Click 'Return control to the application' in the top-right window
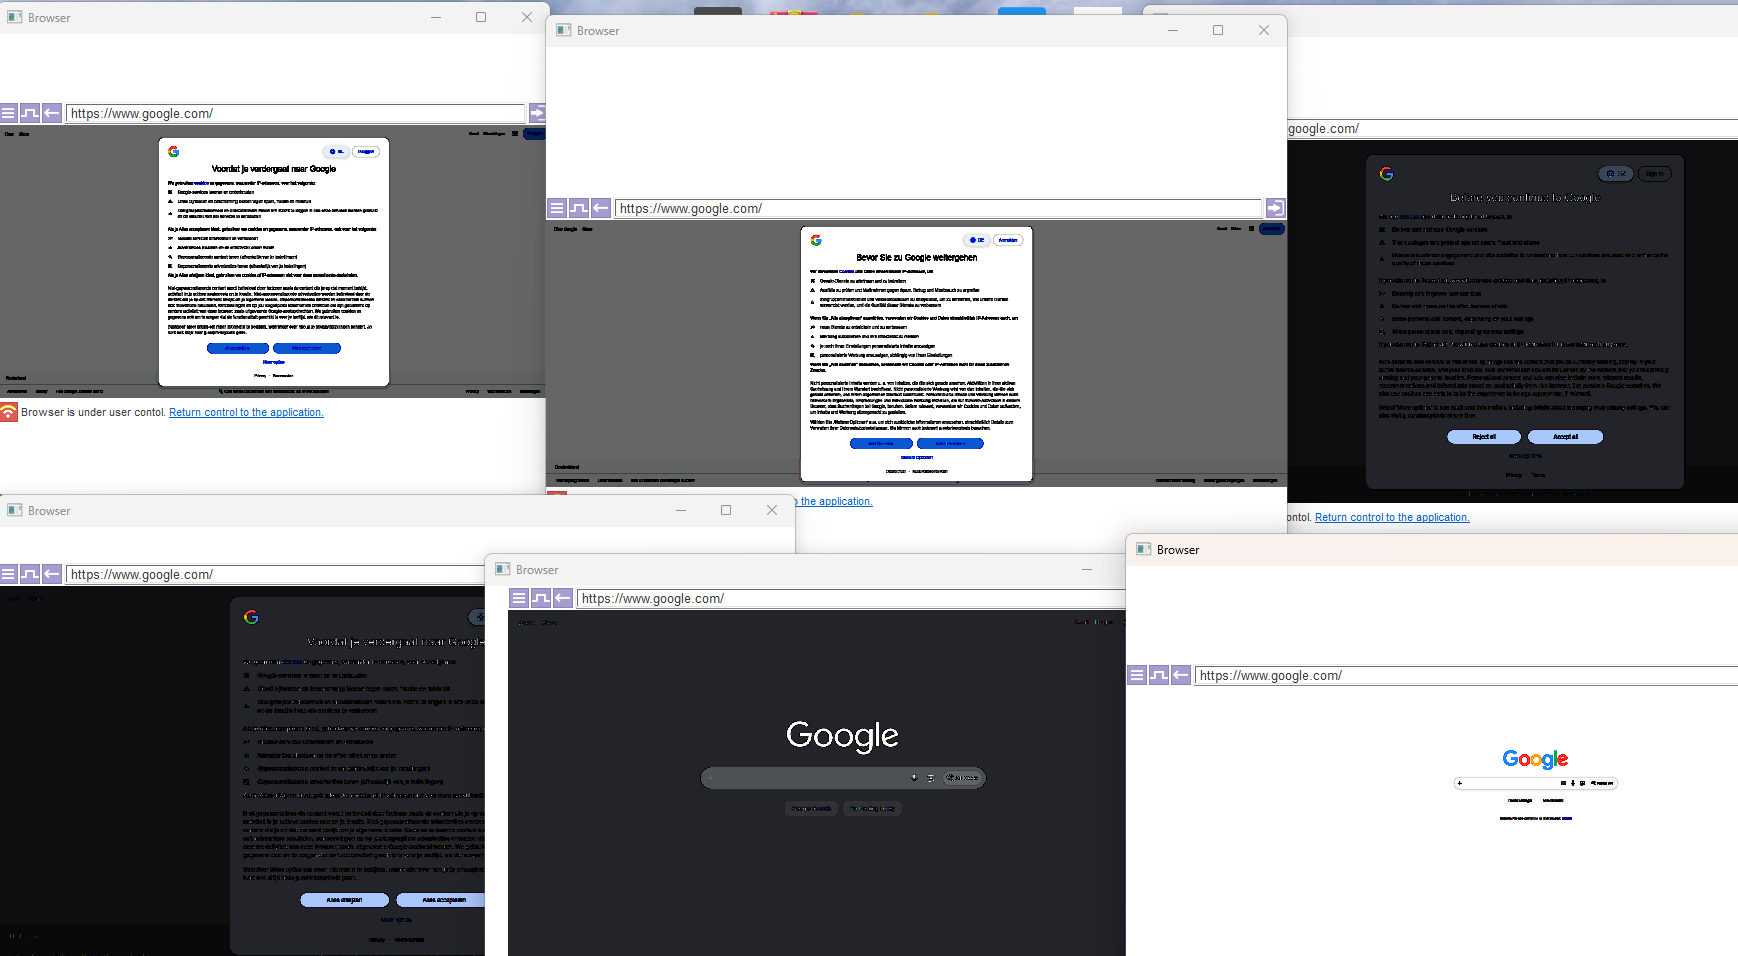1738x956 pixels. 1392,517
